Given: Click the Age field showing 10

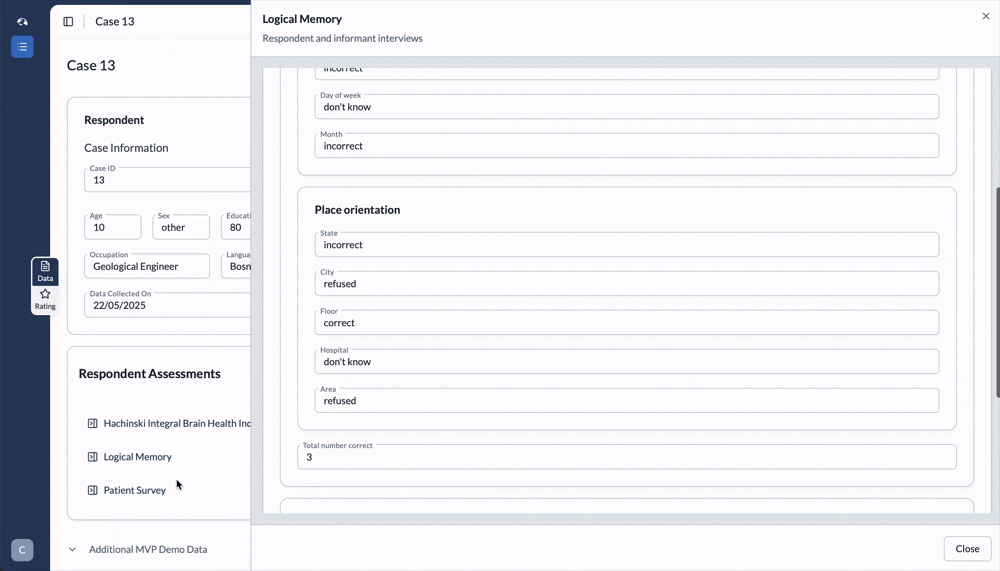Looking at the screenshot, I should (113, 227).
